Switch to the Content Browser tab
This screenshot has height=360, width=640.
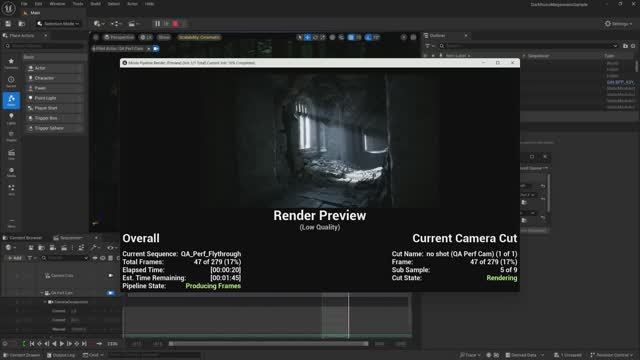click(x=22, y=238)
